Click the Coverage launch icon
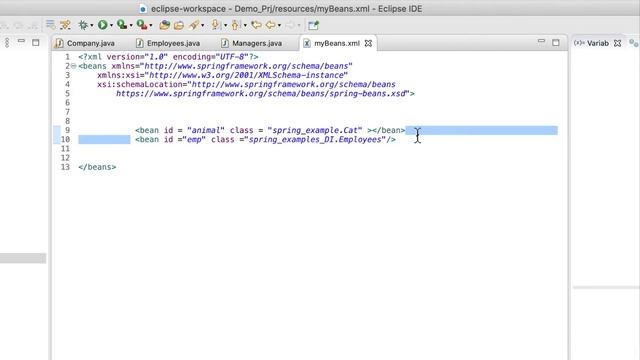Screen dimensions: 640x360 pyautogui.click(x=122, y=25)
